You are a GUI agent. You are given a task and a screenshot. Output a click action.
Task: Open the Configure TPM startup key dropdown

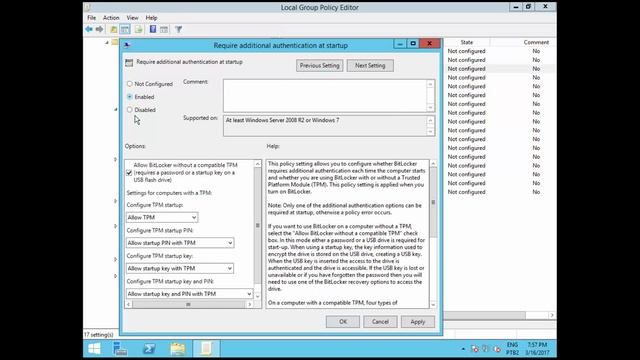(180, 269)
